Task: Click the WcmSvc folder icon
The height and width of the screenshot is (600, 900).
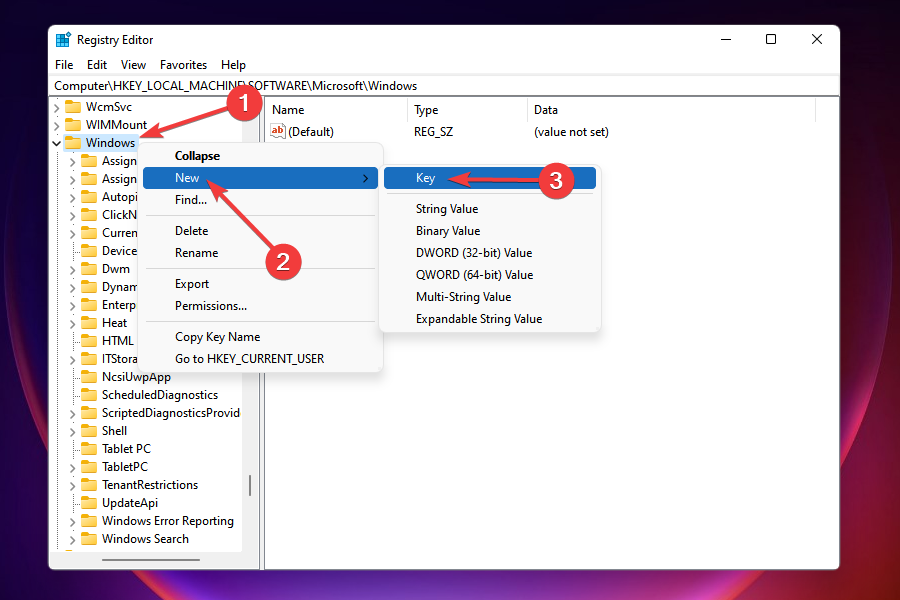Action: [73, 107]
